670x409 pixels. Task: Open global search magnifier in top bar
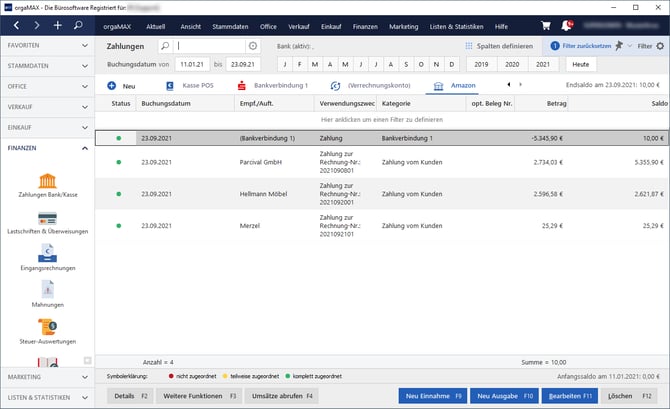78,26
